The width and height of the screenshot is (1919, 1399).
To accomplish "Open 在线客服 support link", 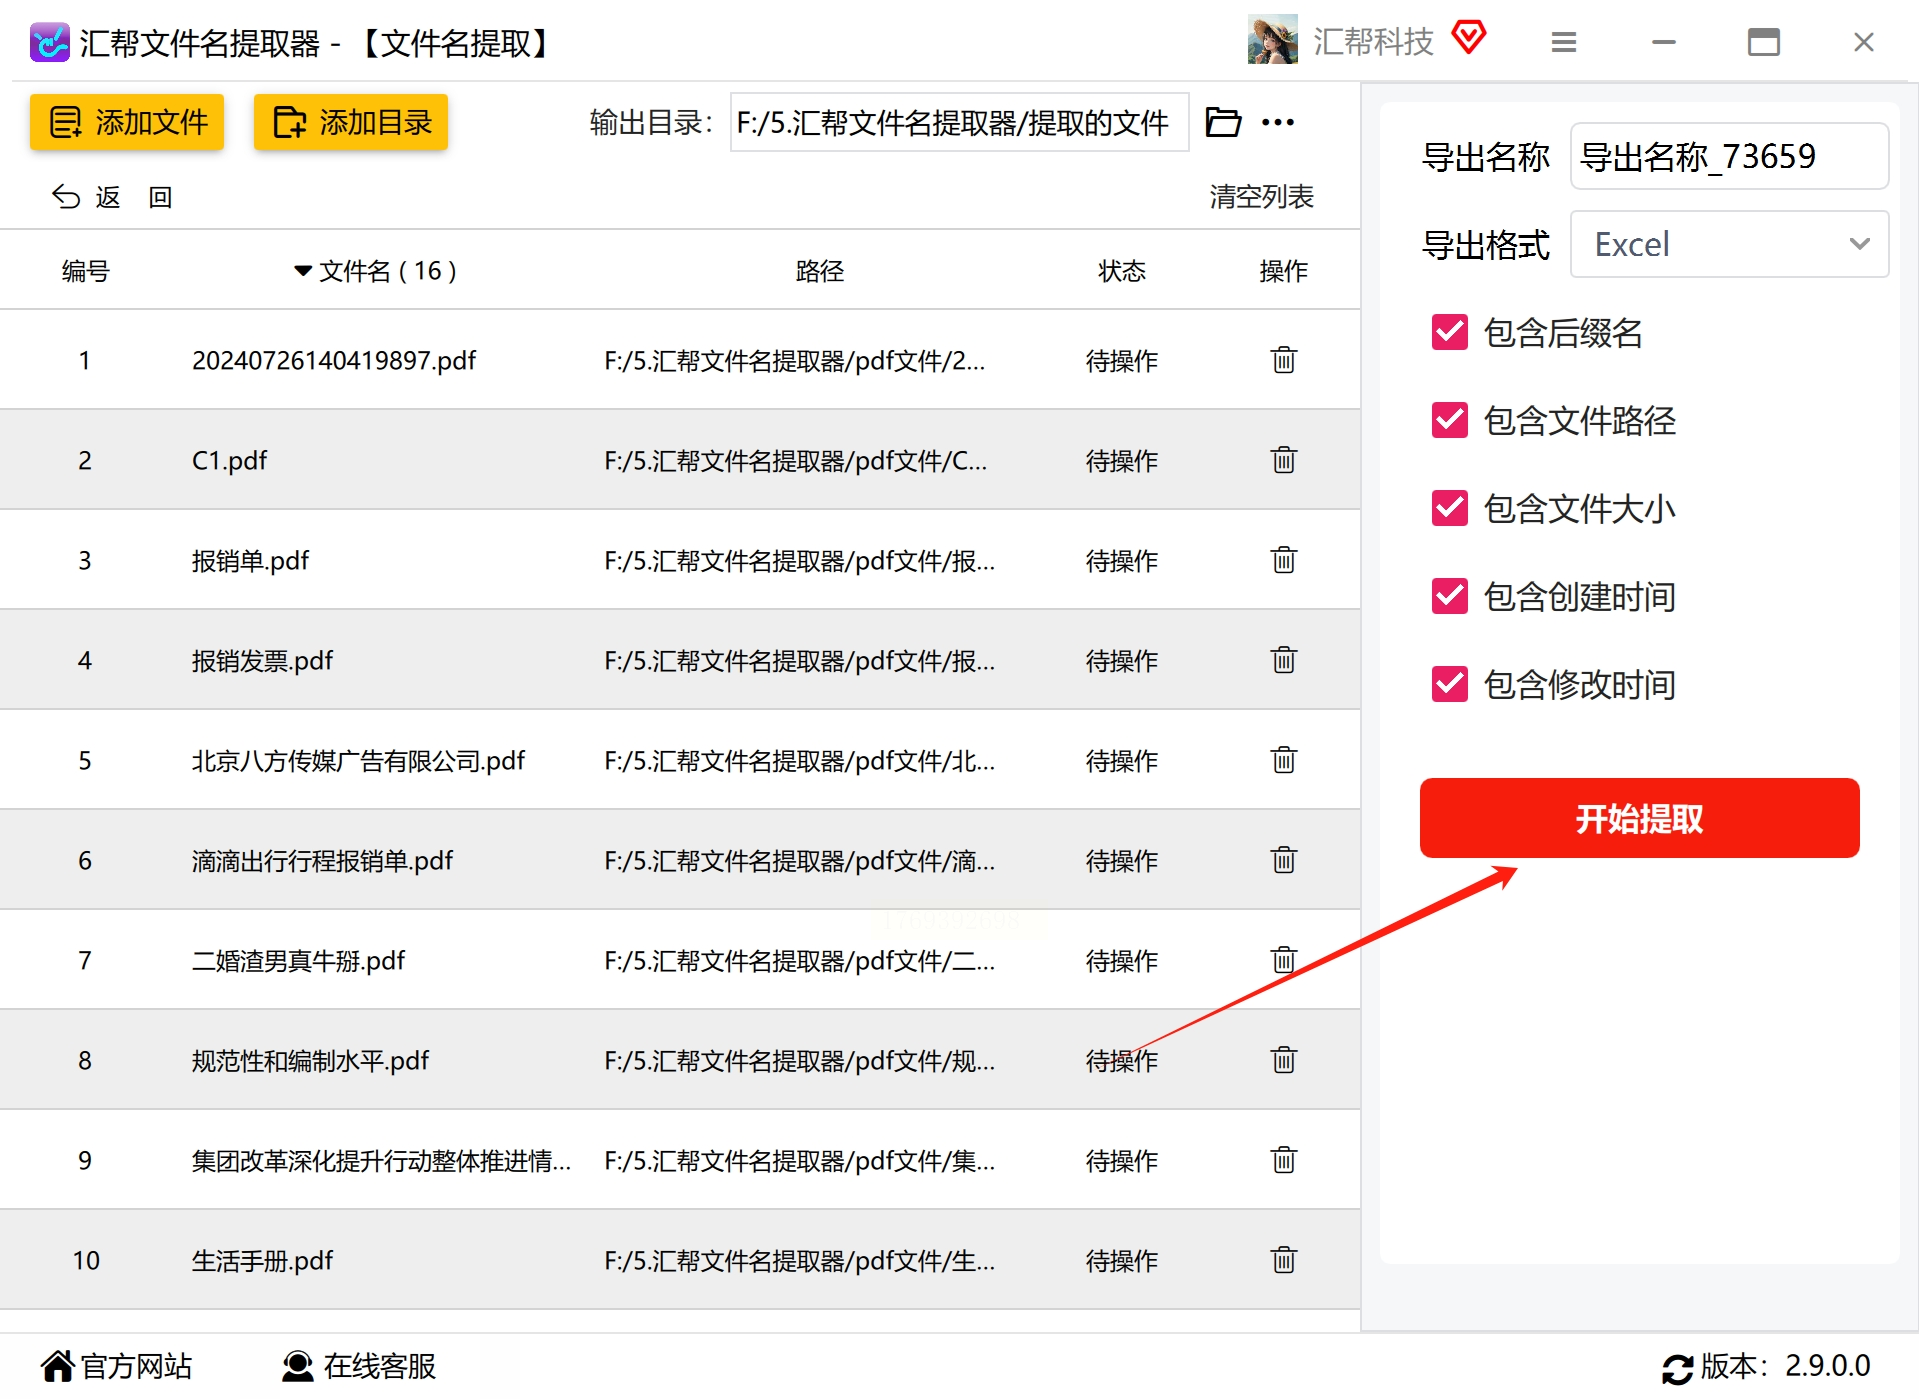I will (x=359, y=1366).
